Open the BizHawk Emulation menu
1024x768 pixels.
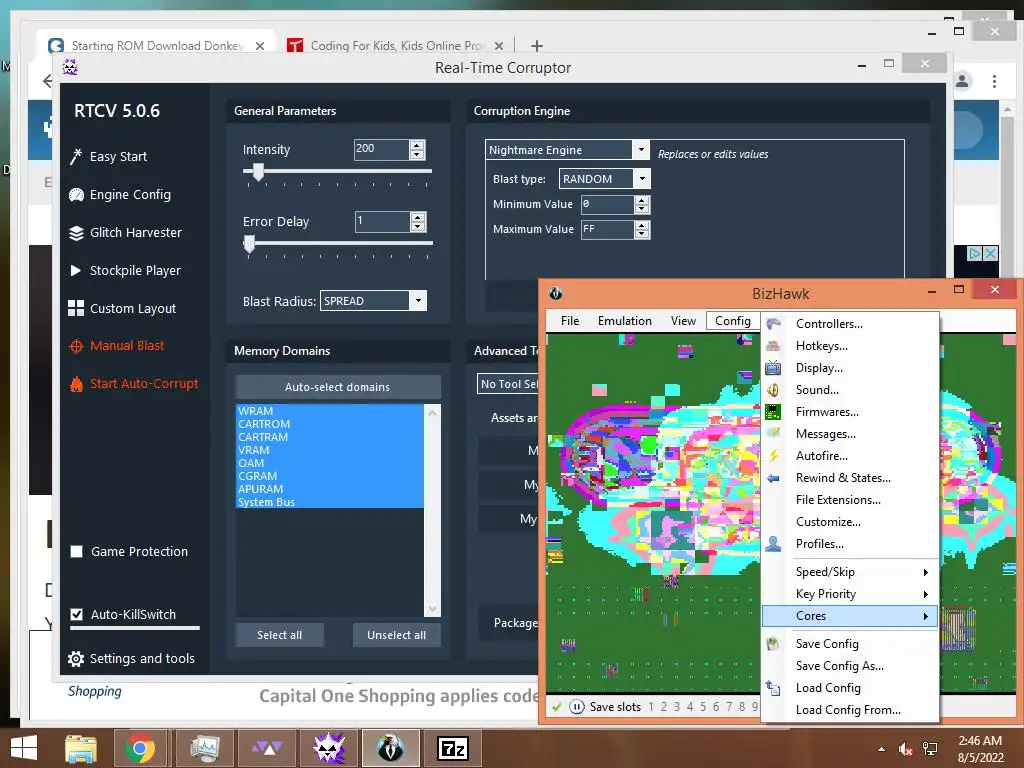(x=624, y=321)
